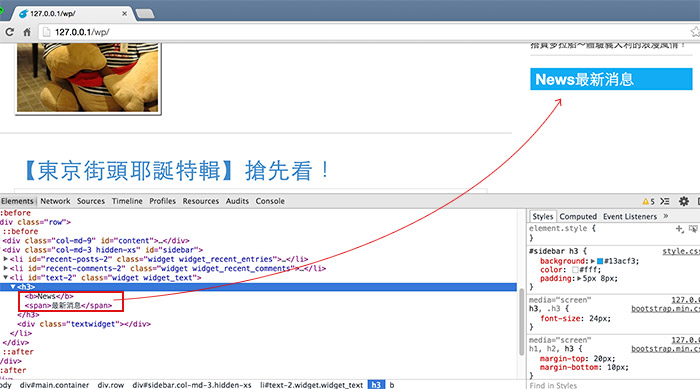Open the Profiles tab
The height and width of the screenshot is (389, 700).
[x=162, y=201]
